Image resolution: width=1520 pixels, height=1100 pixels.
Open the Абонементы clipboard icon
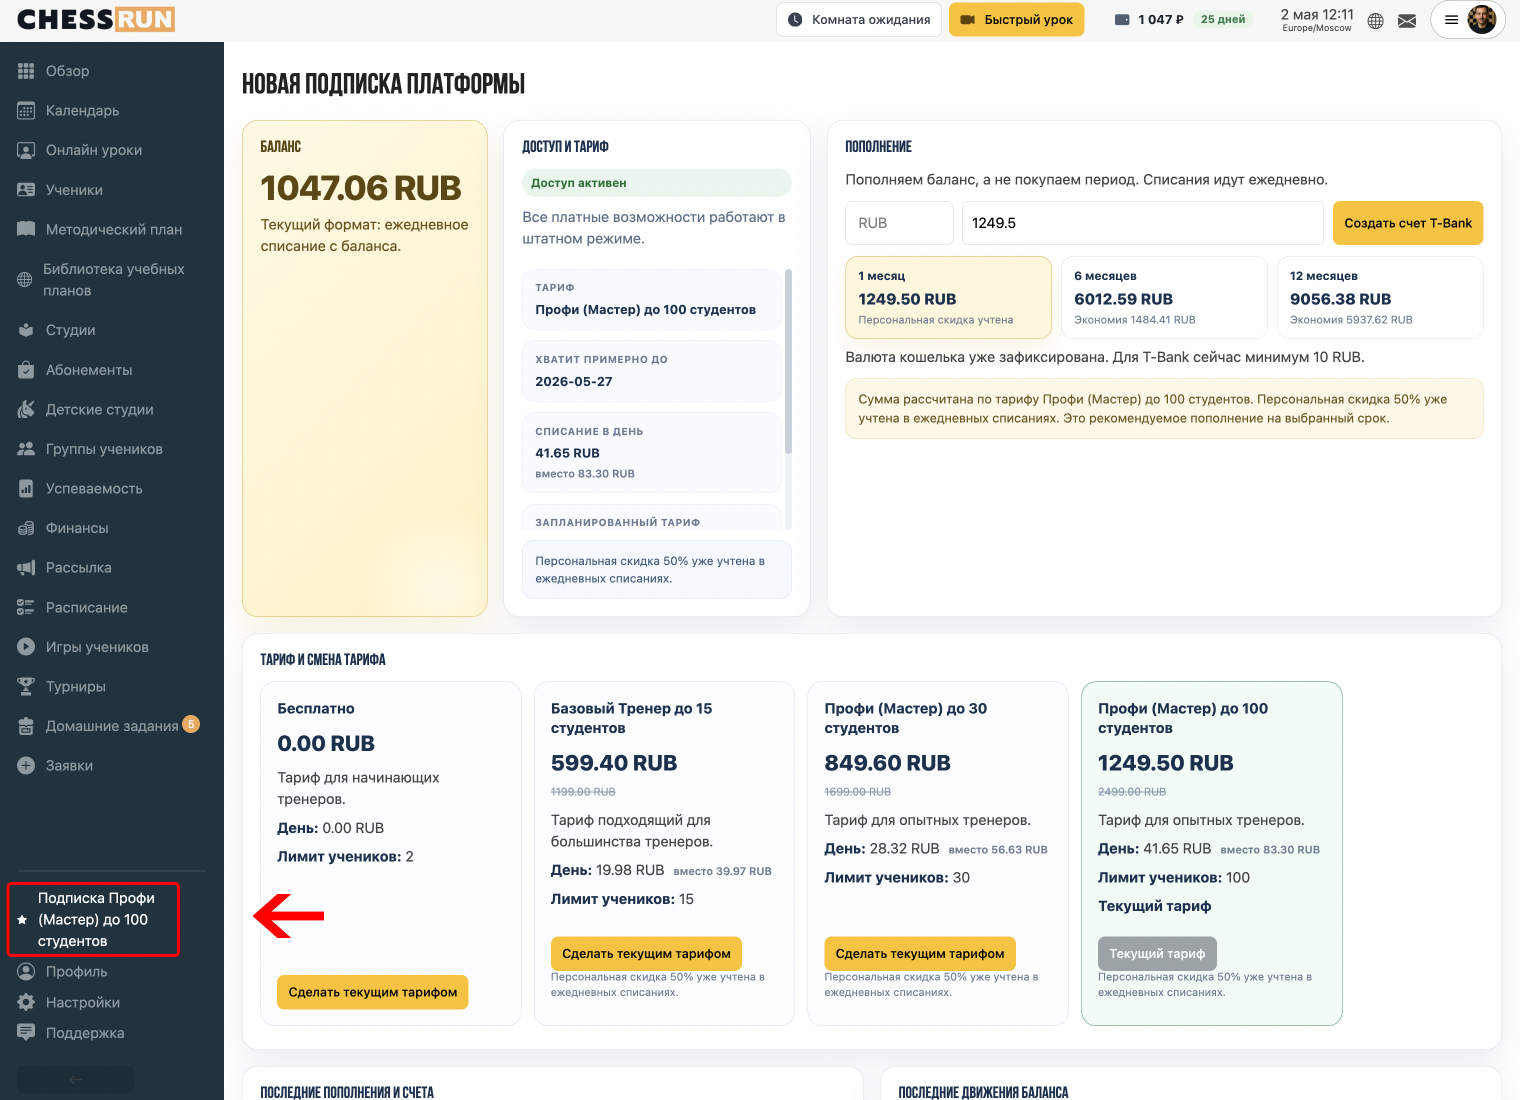26,370
